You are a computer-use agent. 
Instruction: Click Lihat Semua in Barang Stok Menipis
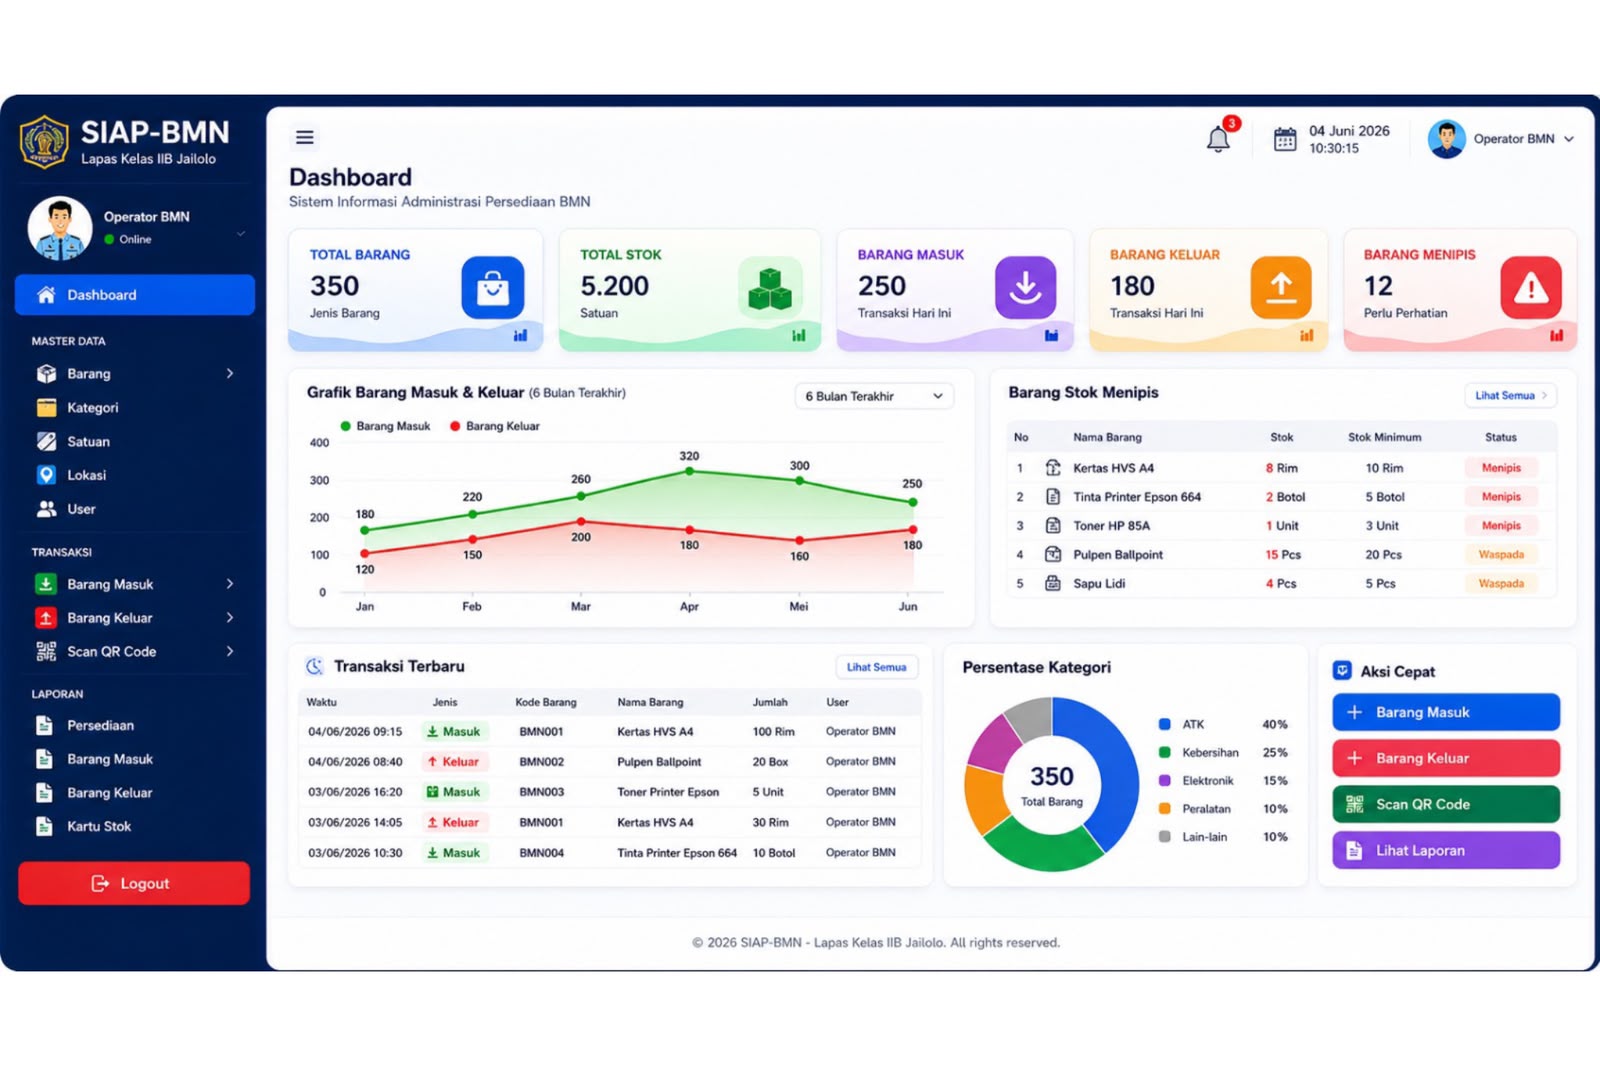point(1511,396)
